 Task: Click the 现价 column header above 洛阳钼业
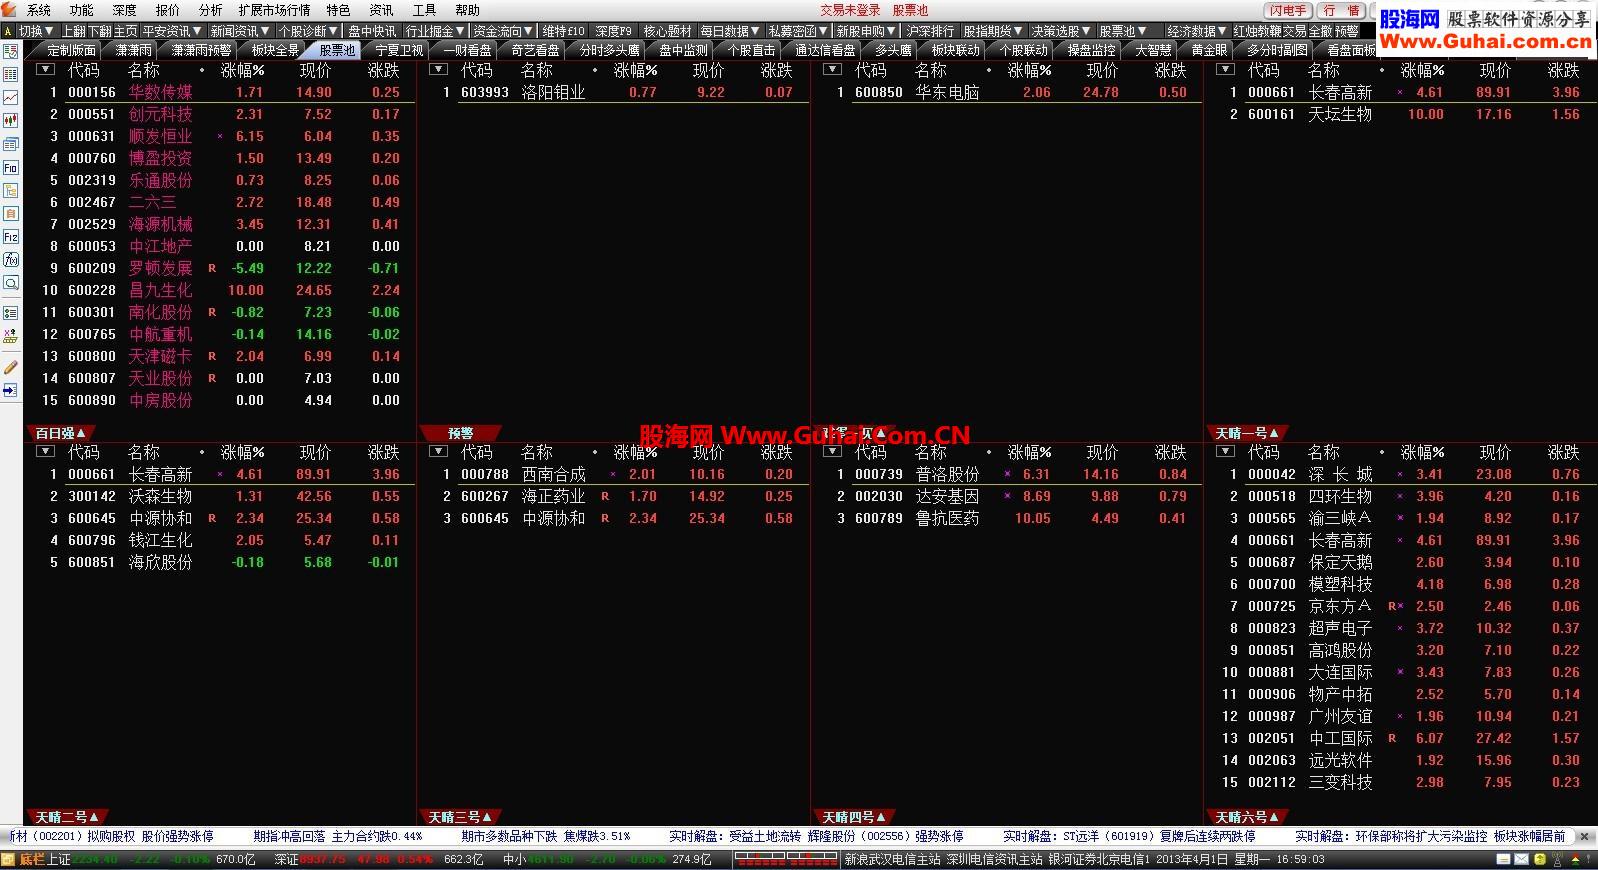tap(709, 70)
